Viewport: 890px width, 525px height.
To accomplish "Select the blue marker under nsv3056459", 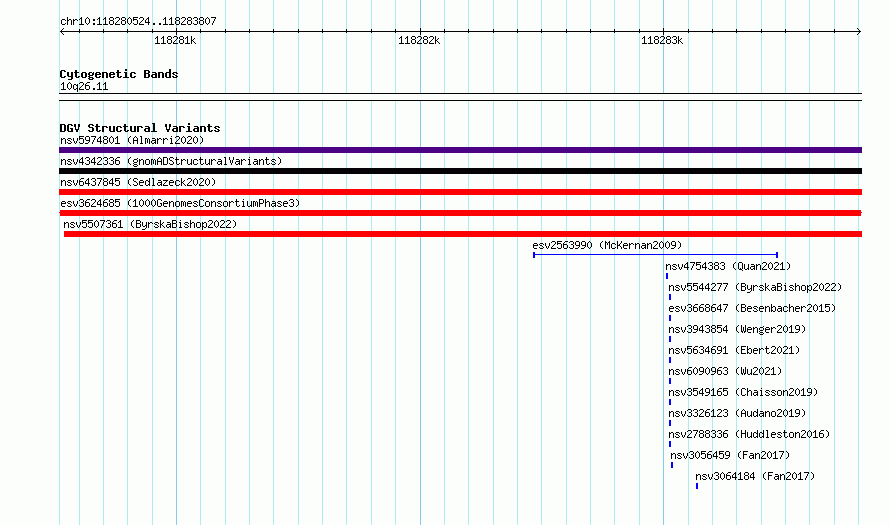I will coord(672,465).
